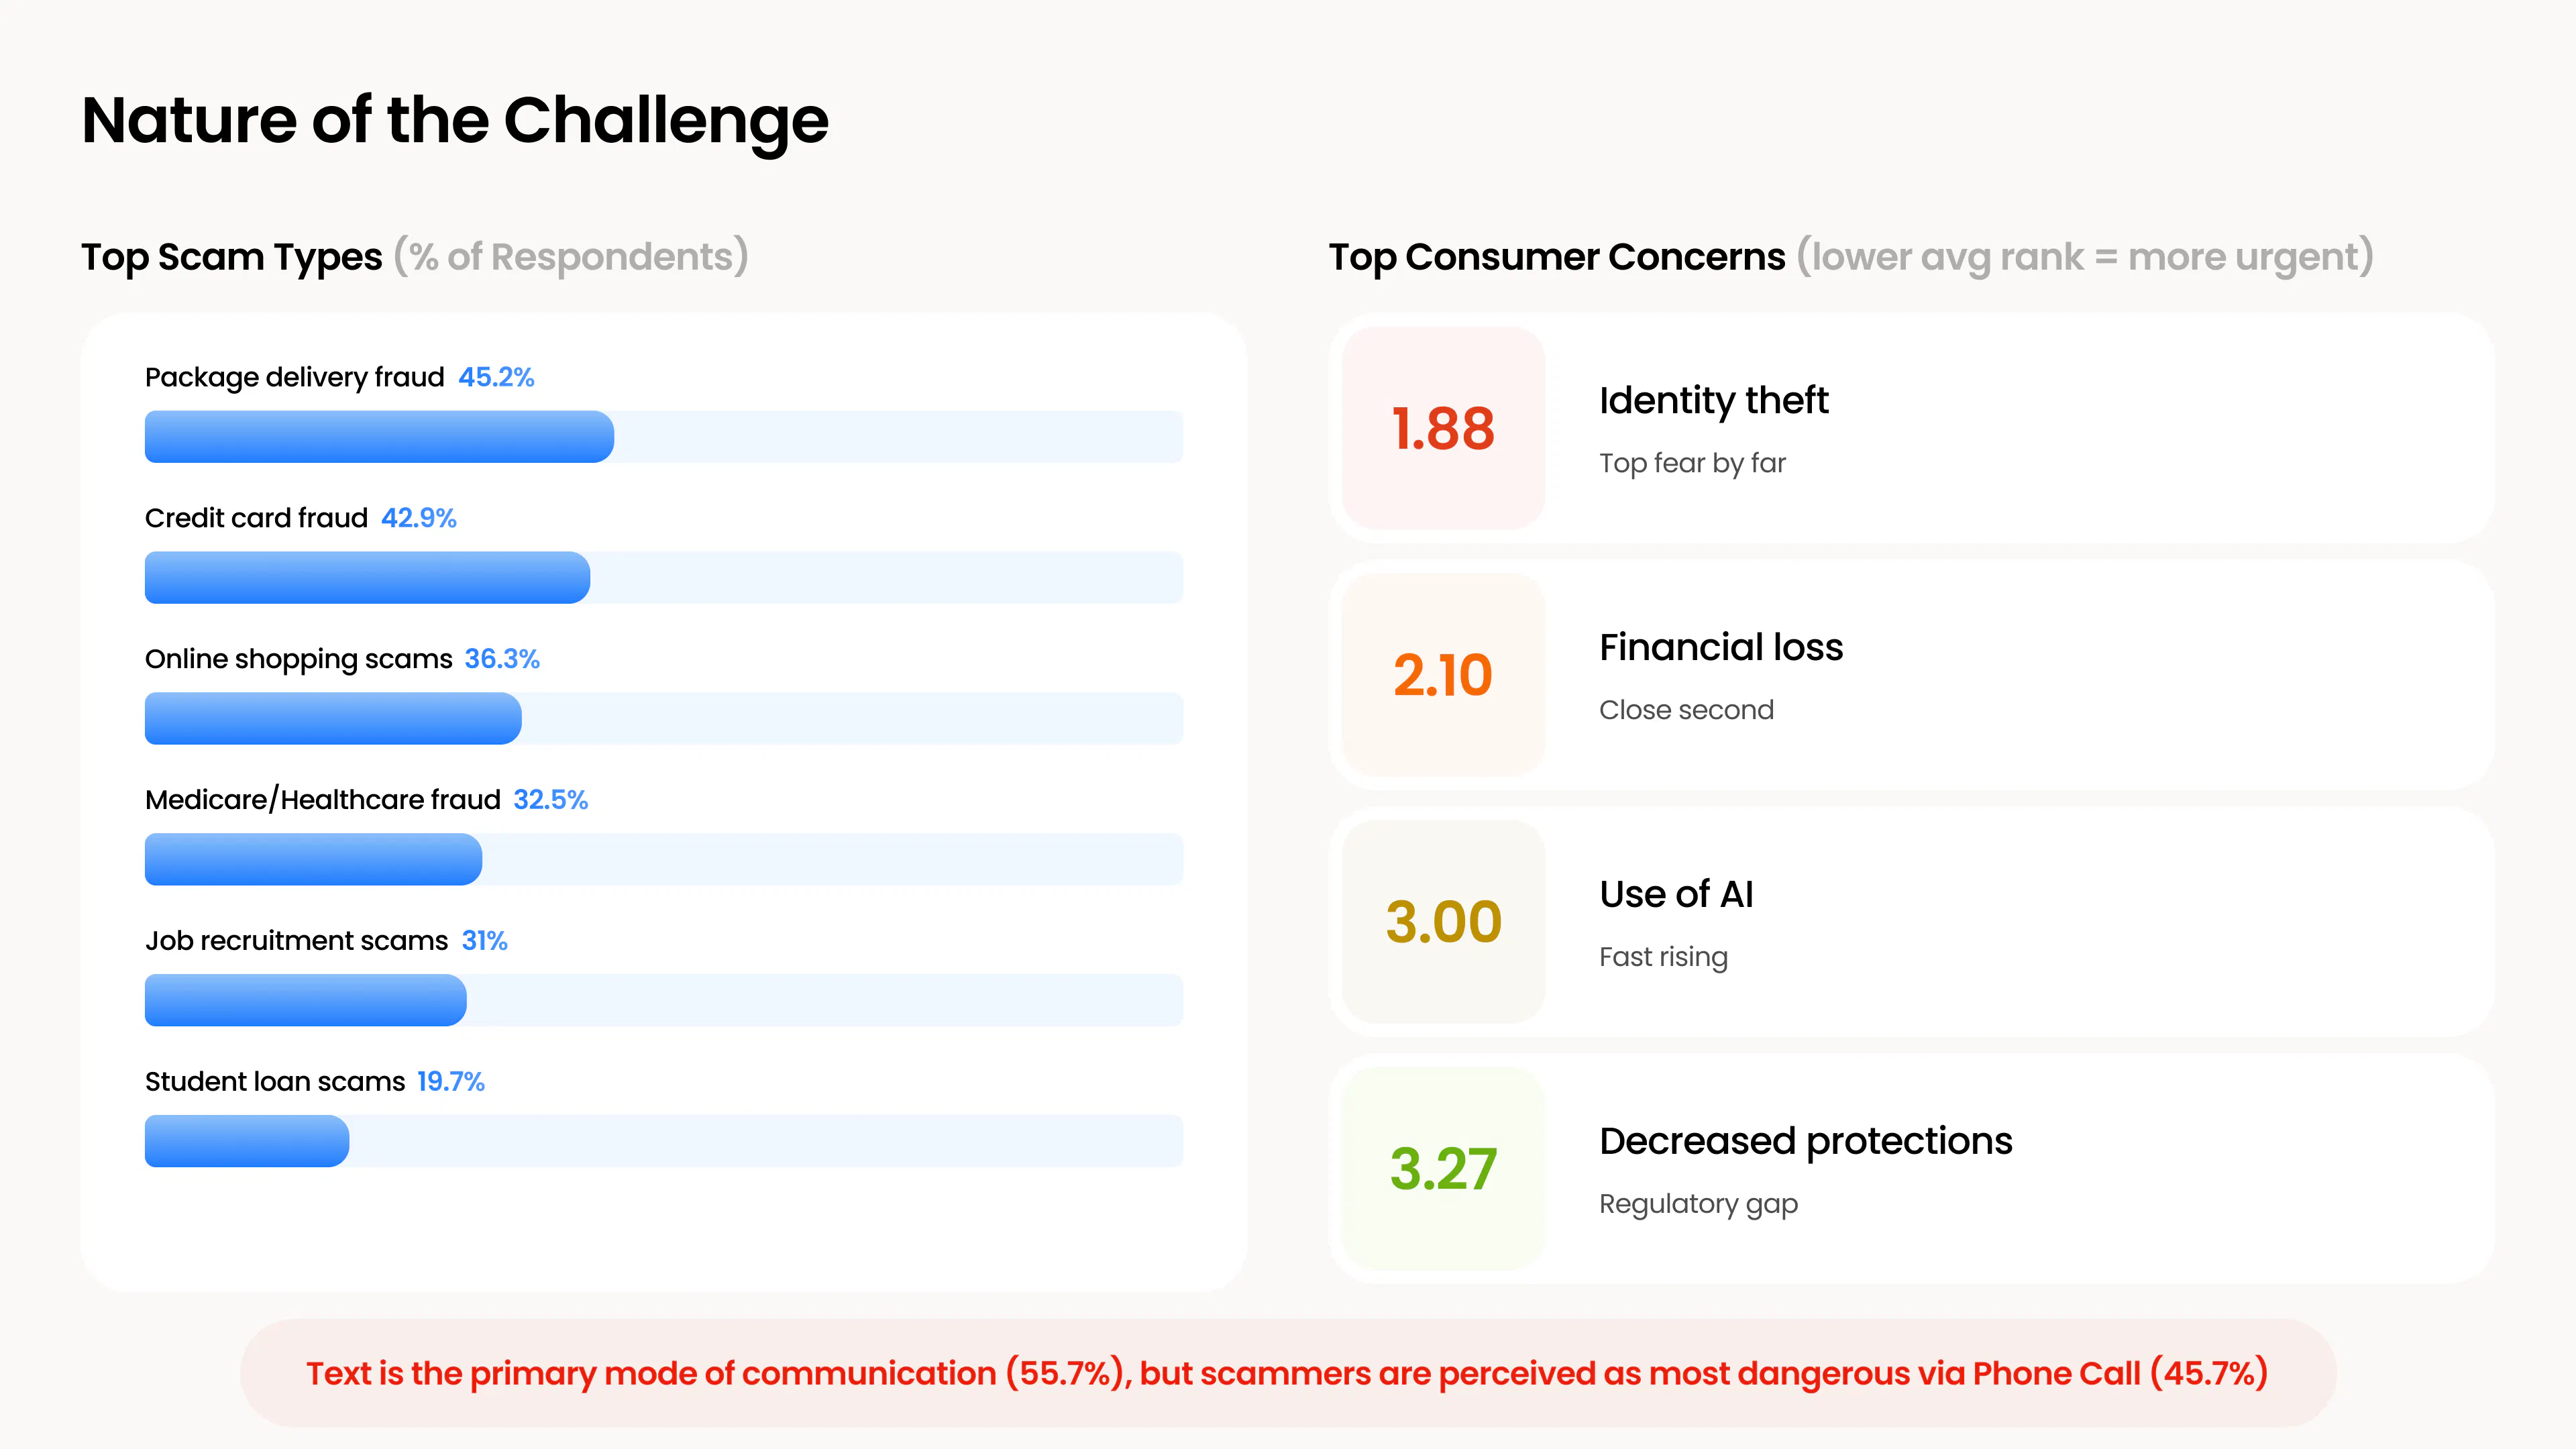Click the Job recruitment scams progress bar
The height and width of the screenshot is (1449, 2576).
663,1000
